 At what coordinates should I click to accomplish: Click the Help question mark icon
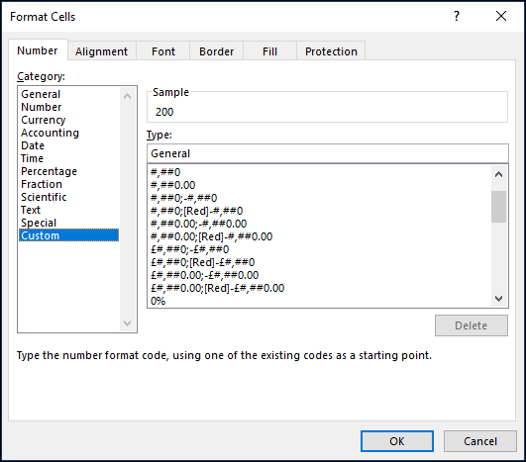pyautogui.click(x=456, y=16)
